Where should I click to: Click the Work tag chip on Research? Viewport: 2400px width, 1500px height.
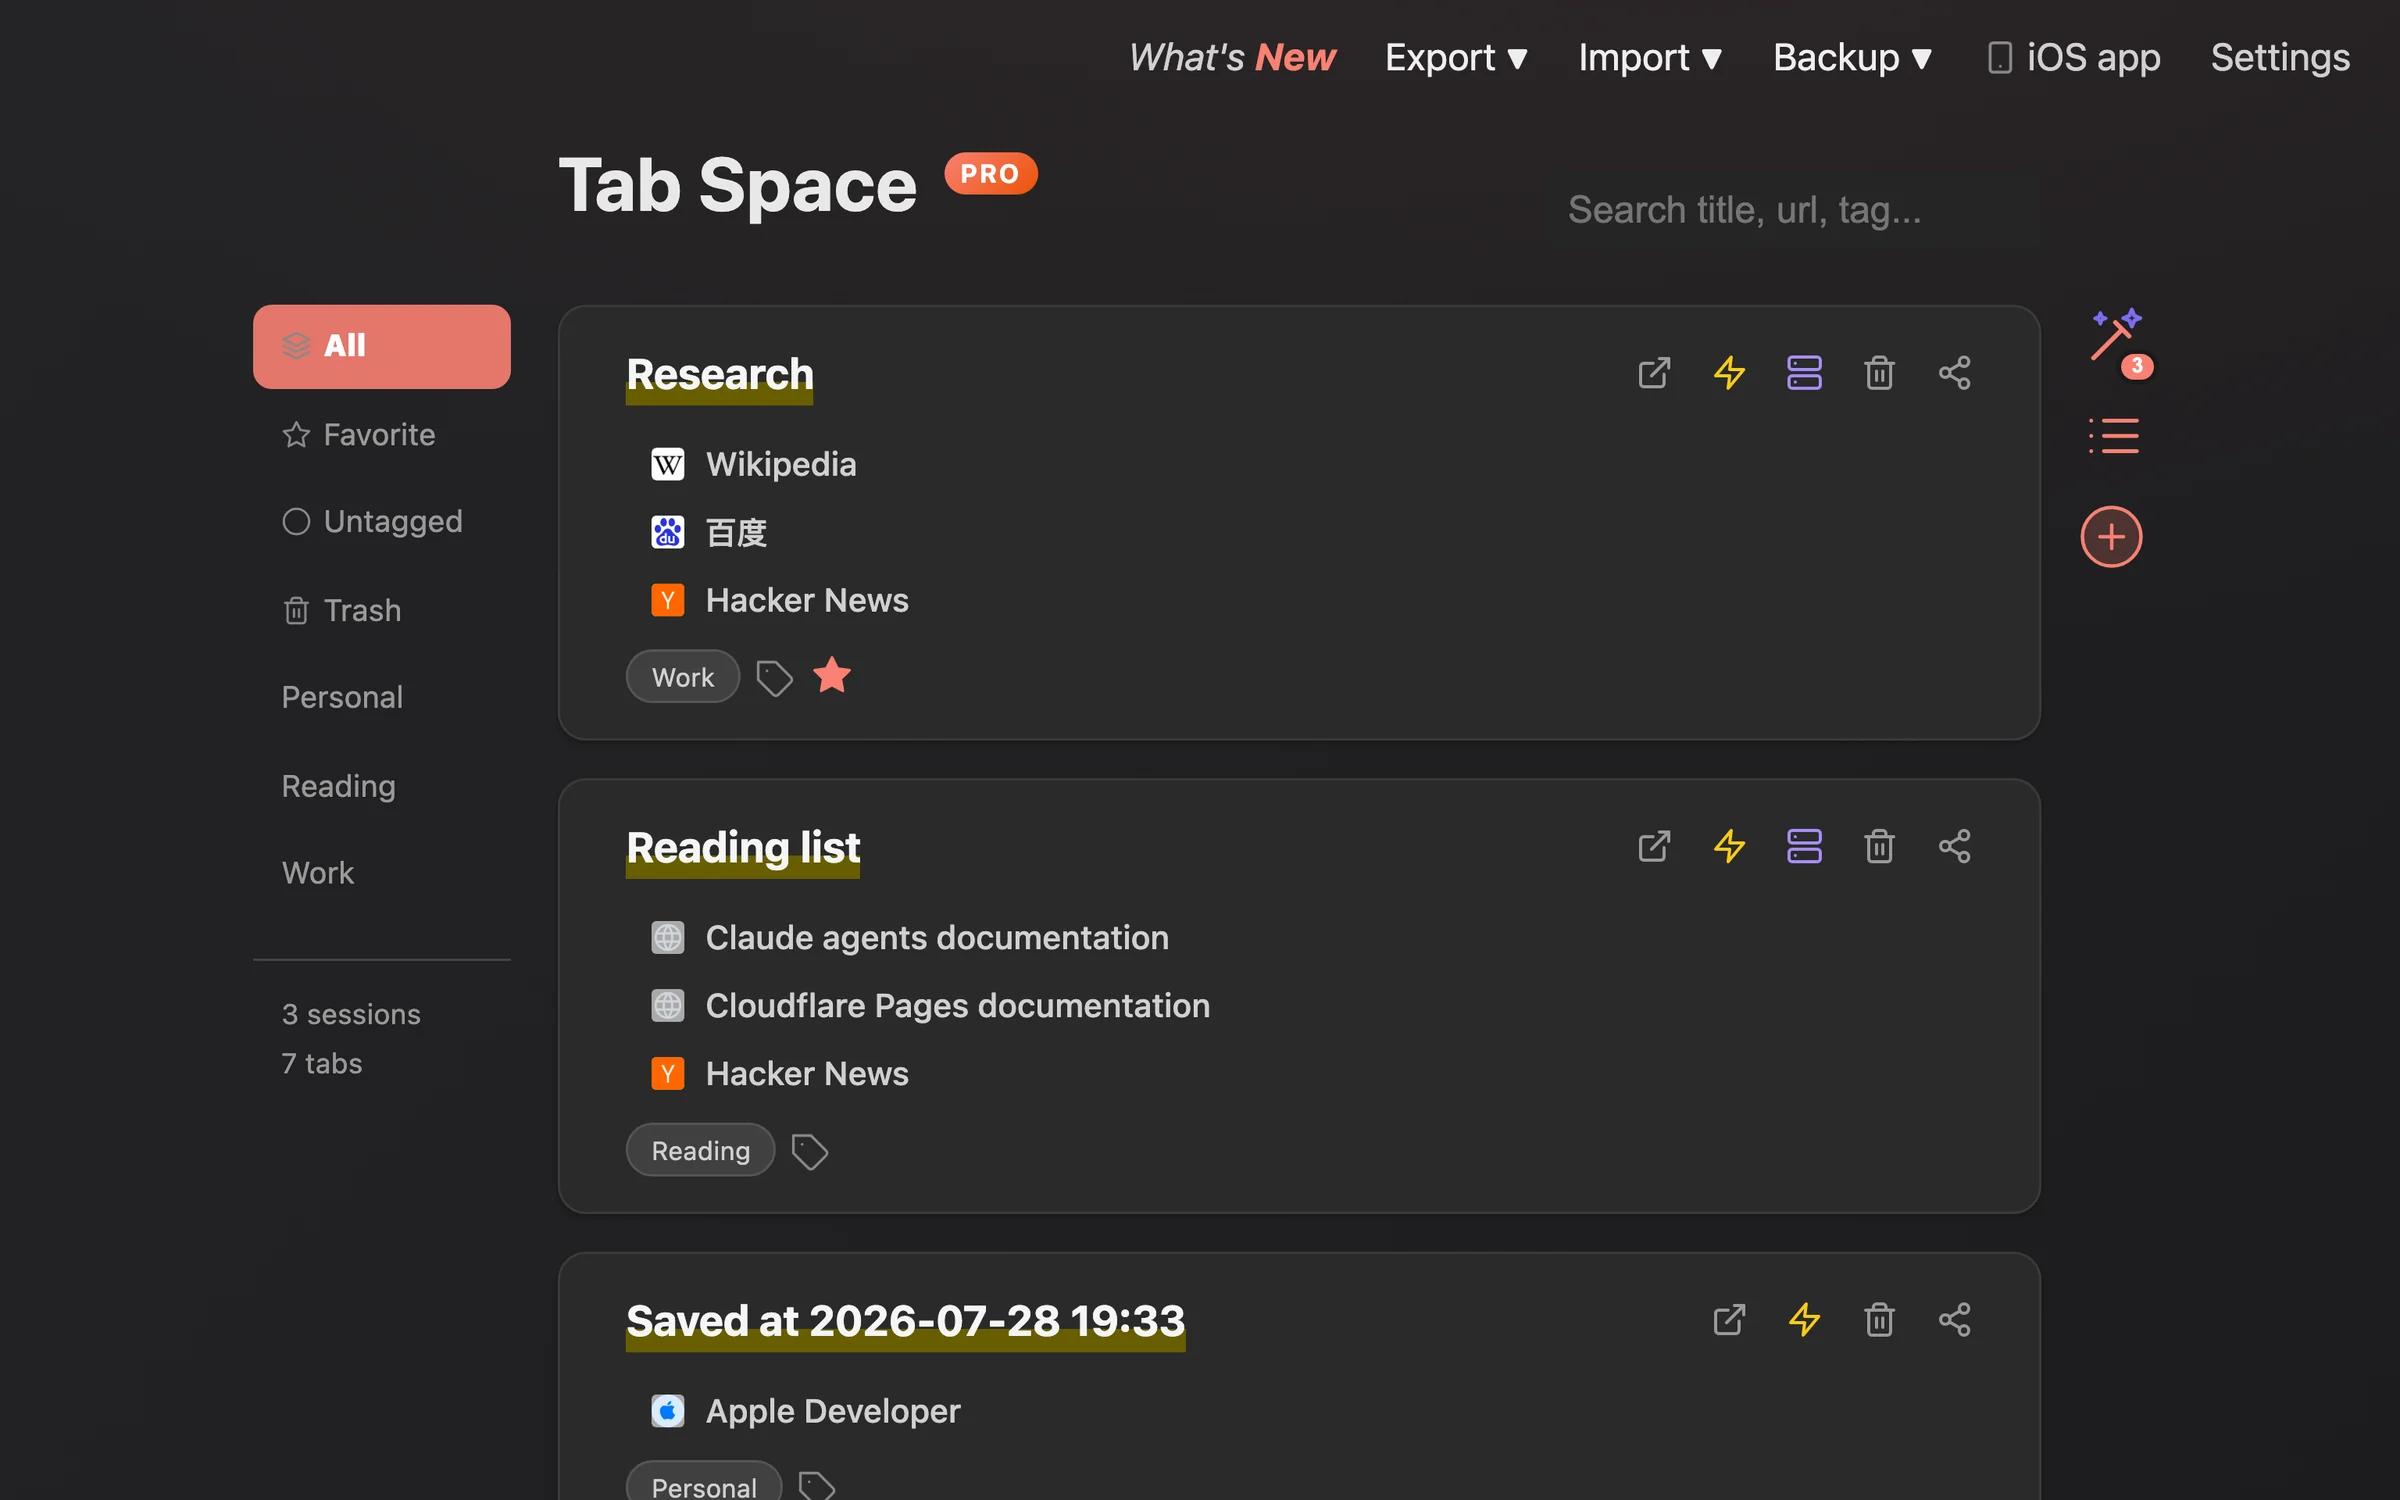coord(683,677)
